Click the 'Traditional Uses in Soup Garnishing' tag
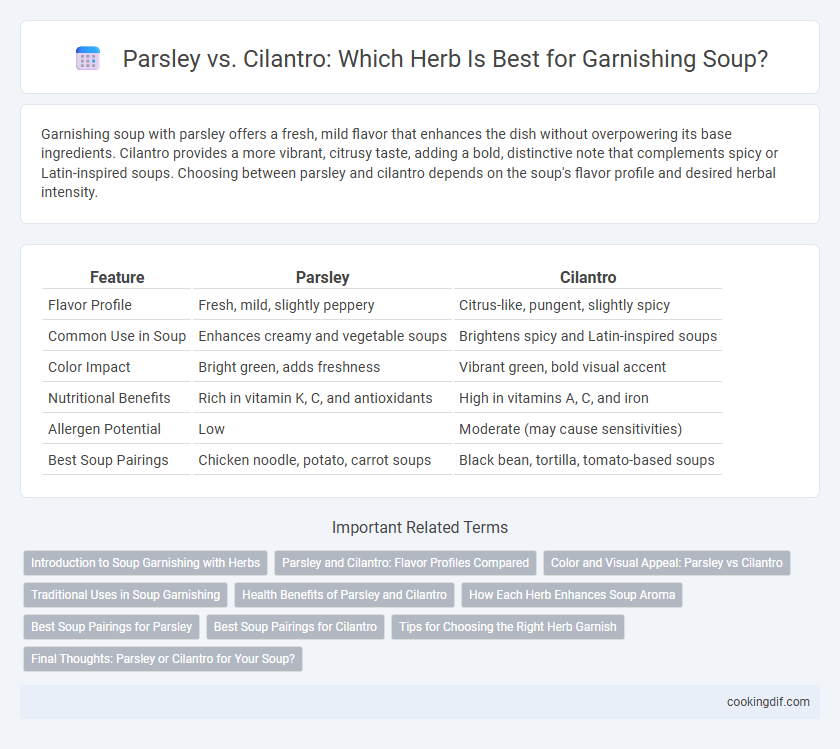840x749 pixels. (125, 595)
